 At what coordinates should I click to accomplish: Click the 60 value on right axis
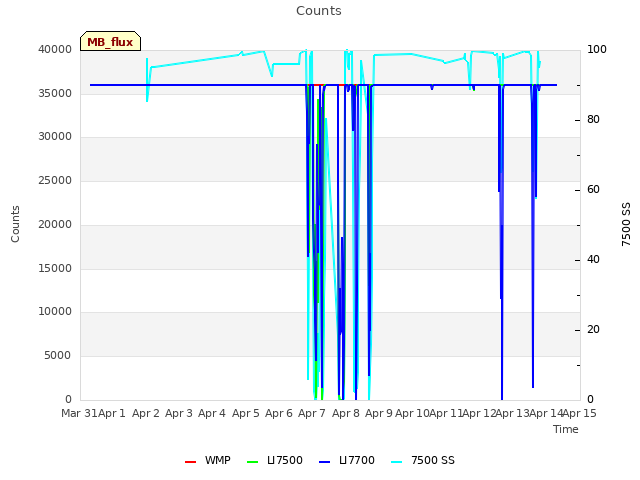pos(593,190)
